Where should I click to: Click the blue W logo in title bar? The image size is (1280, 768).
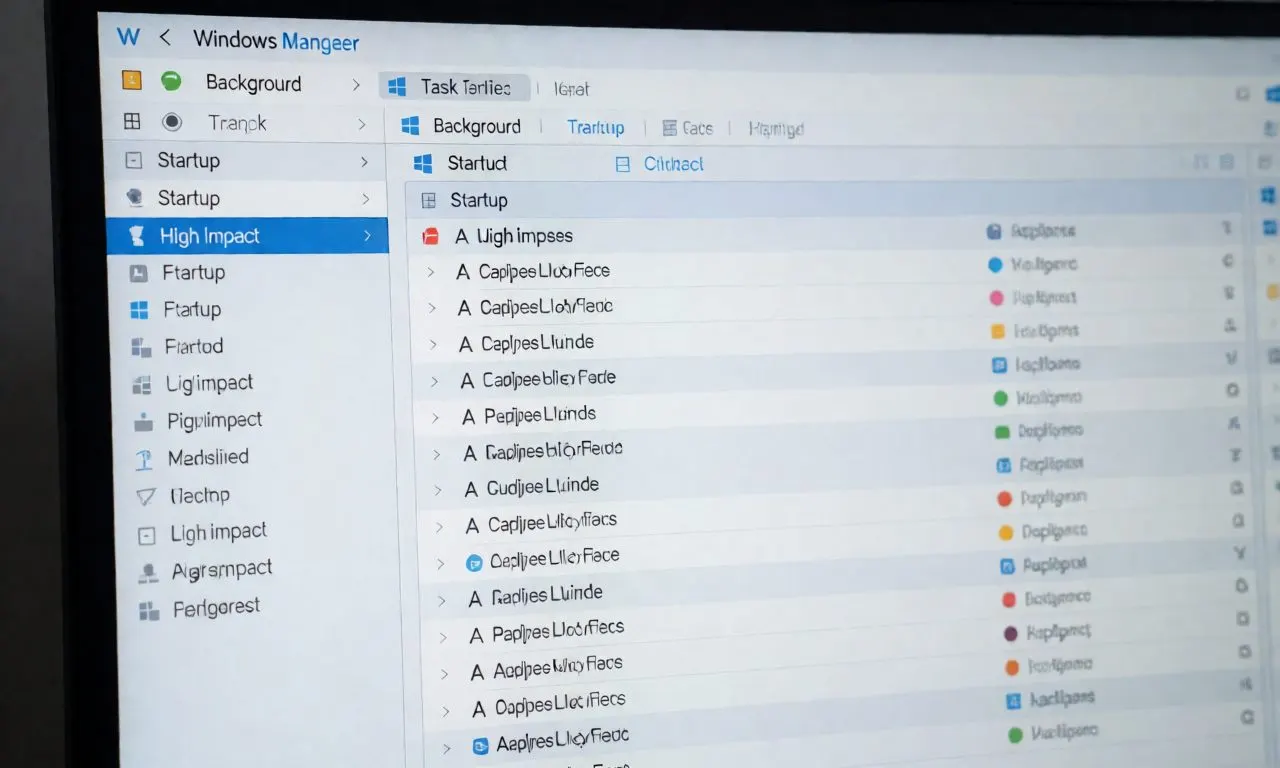click(x=128, y=38)
